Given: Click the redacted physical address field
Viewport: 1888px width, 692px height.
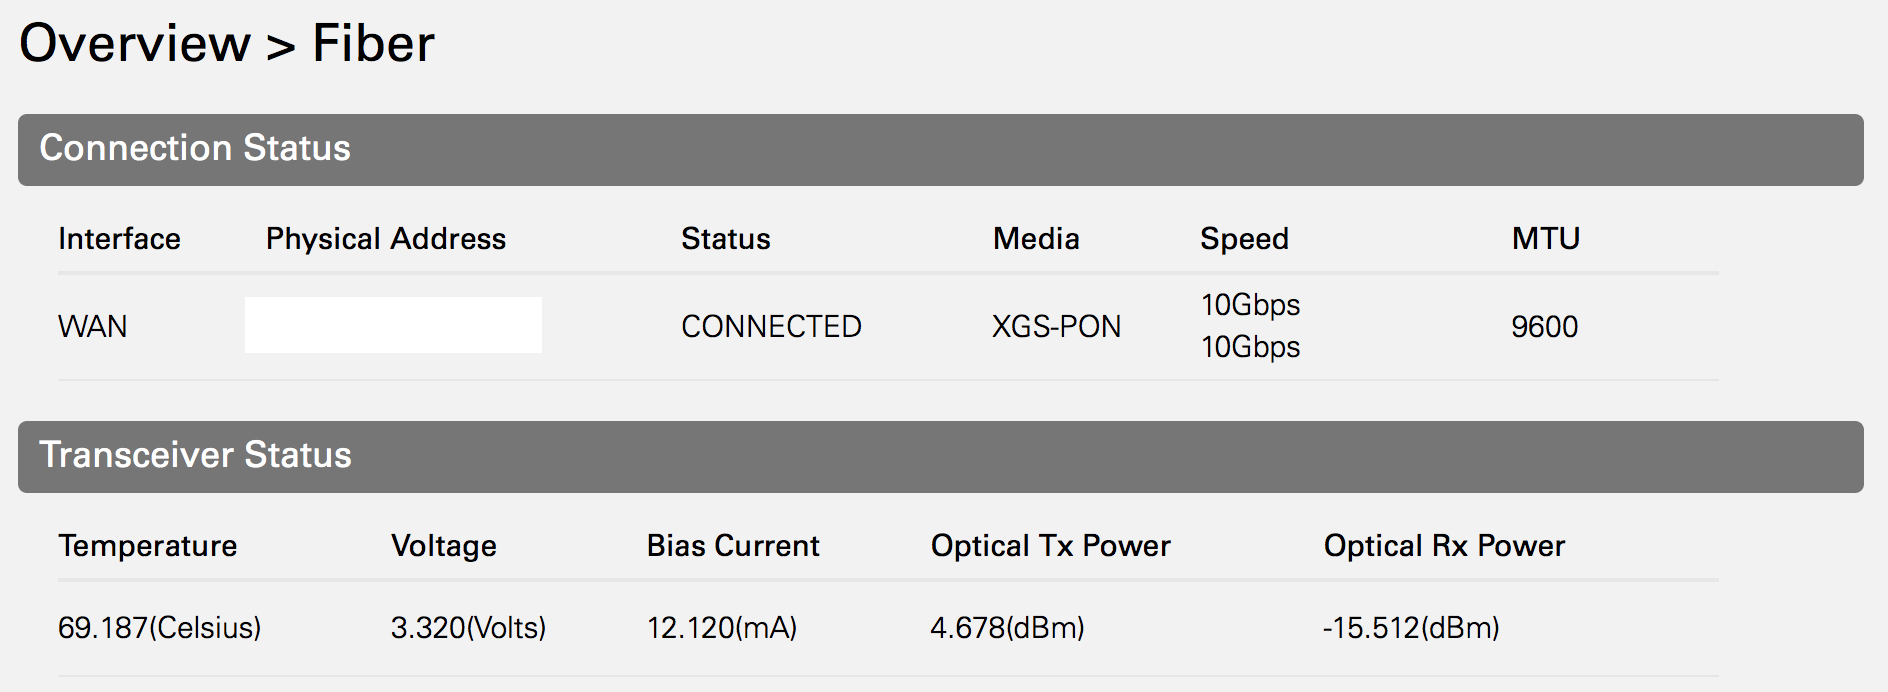Looking at the screenshot, I should [393, 325].
